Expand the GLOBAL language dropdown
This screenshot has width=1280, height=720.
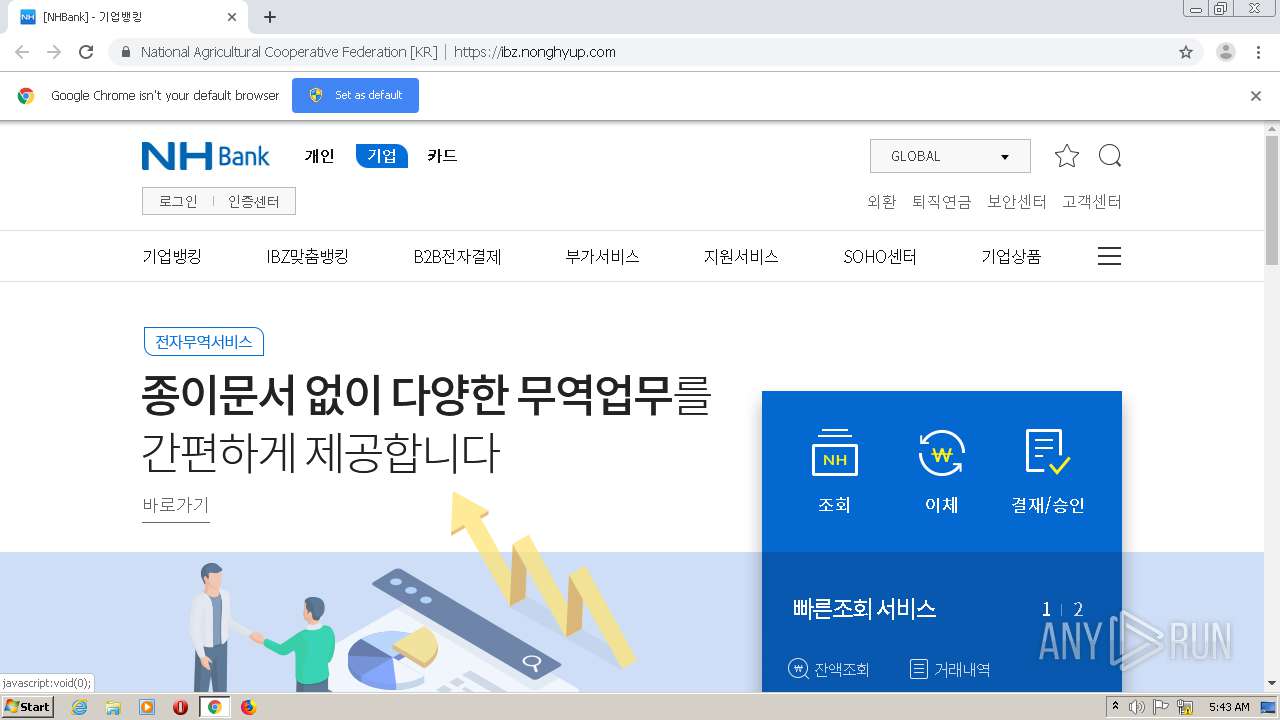coord(950,156)
